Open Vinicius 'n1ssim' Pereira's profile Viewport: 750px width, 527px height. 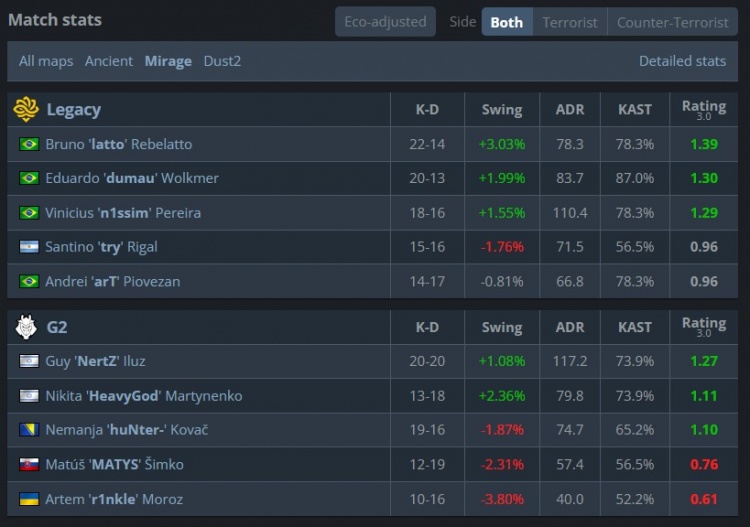123,213
